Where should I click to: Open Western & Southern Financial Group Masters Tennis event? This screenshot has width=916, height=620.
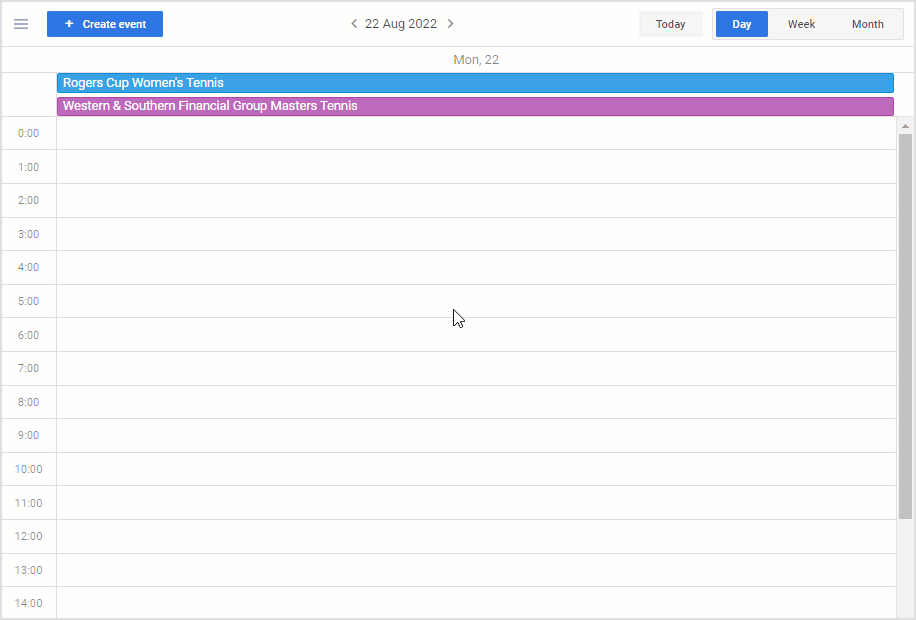(476, 106)
